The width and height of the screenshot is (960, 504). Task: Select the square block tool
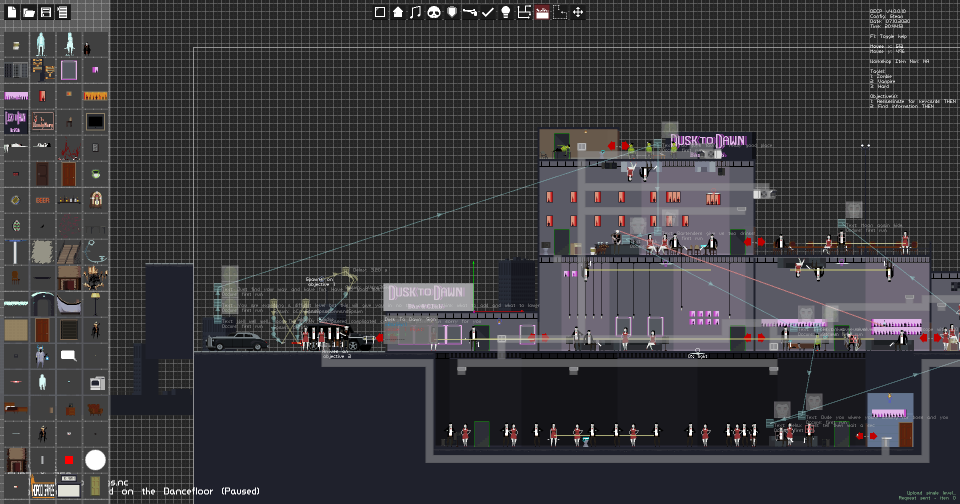pos(380,12)
